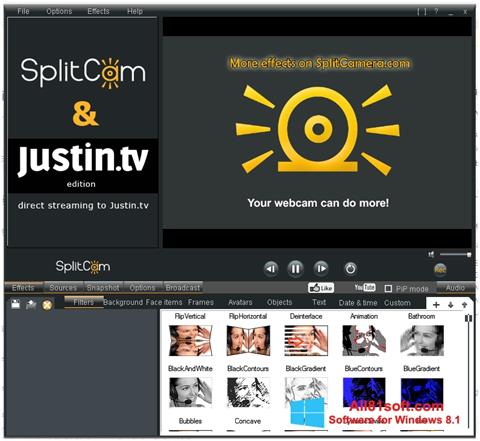Viewport: 480px width, 441px height.
Task: Click the down arrow icon in effects panel
Action: (x=451, y=305)
